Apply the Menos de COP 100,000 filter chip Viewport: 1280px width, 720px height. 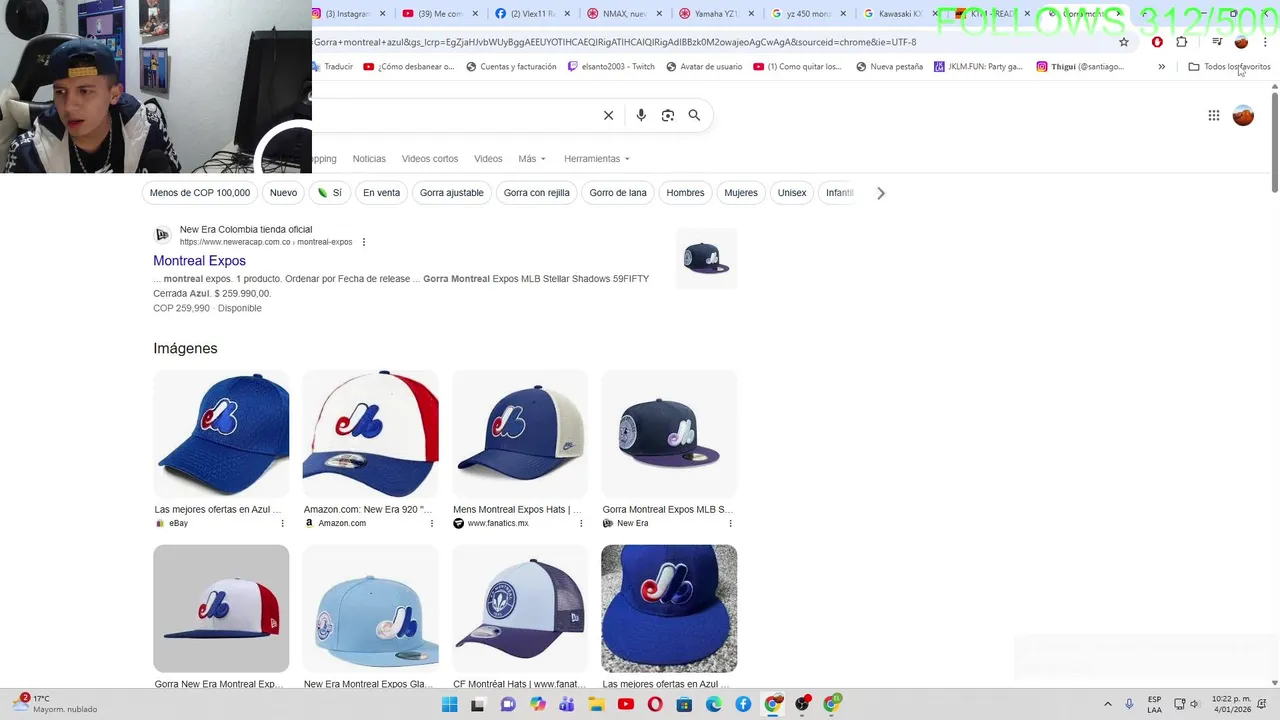coord(200,193)
